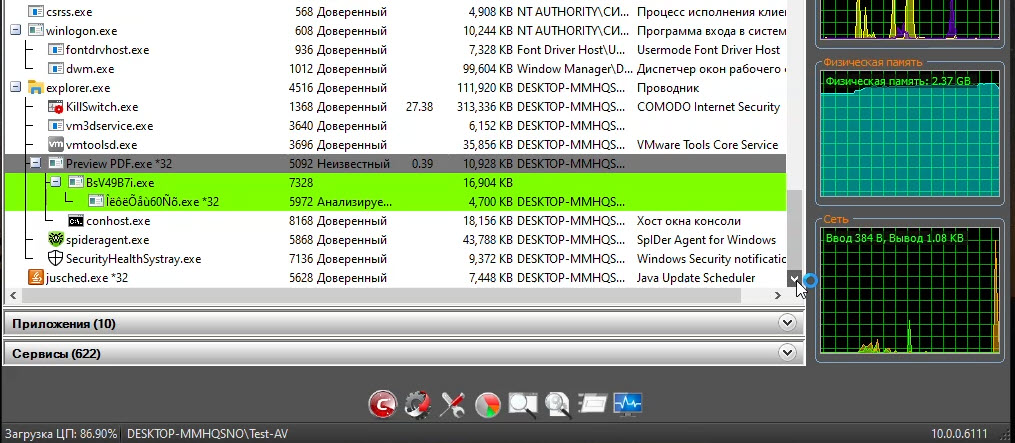Click the 'Java Update Scheduler' description
The height and width of the screenshot is (443, 1015).
coord(696,277)
